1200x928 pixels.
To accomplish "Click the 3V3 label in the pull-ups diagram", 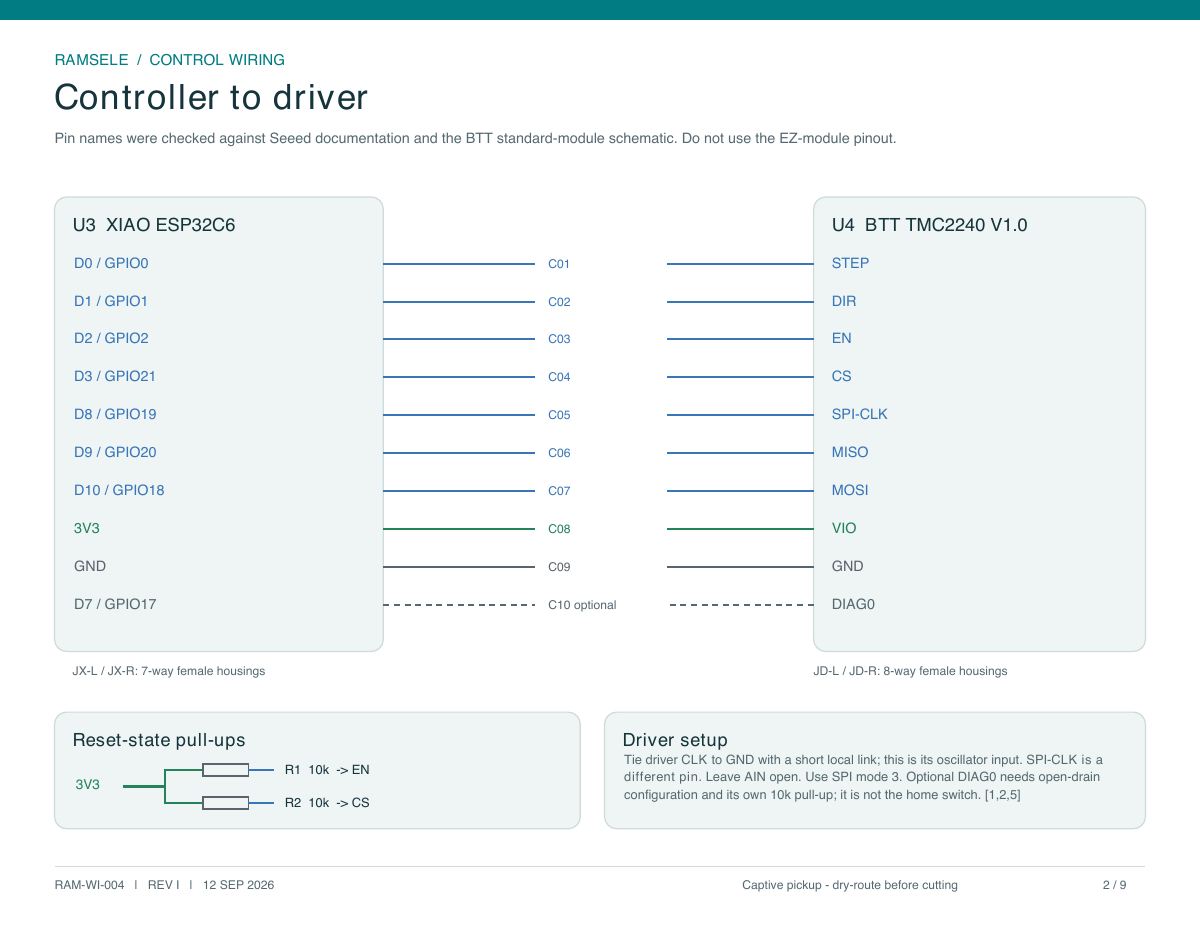I will (x=88, y=785).
